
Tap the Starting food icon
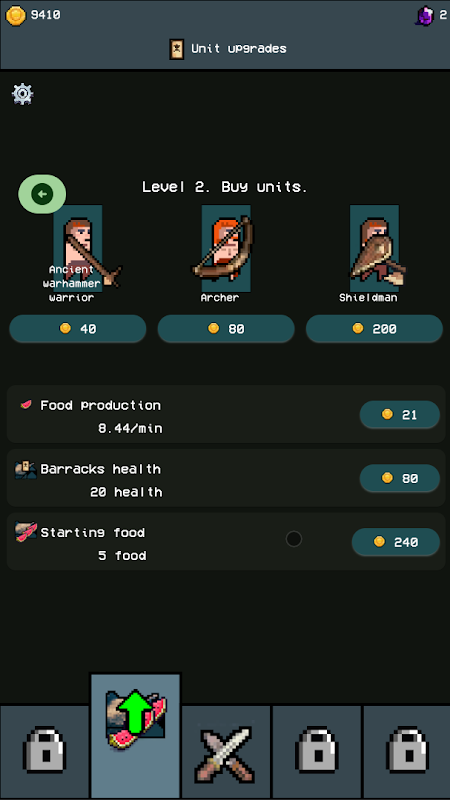(26, 532)
